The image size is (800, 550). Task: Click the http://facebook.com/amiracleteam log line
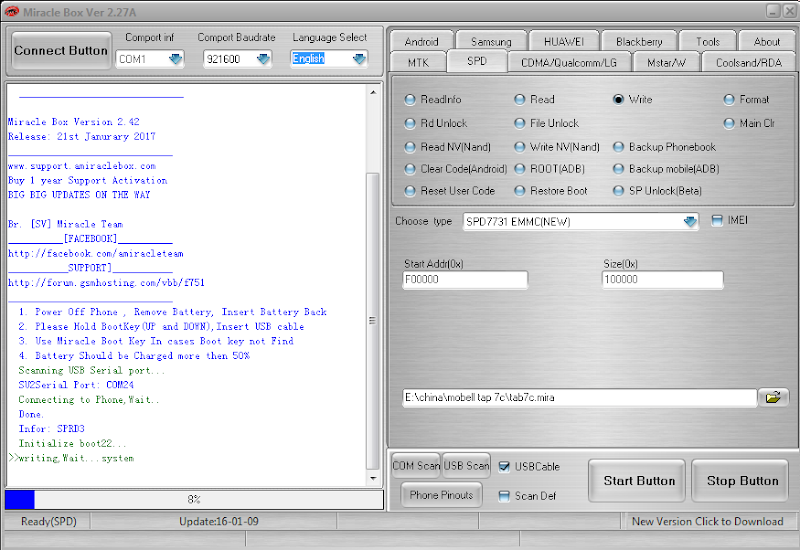tap(96, 254)
